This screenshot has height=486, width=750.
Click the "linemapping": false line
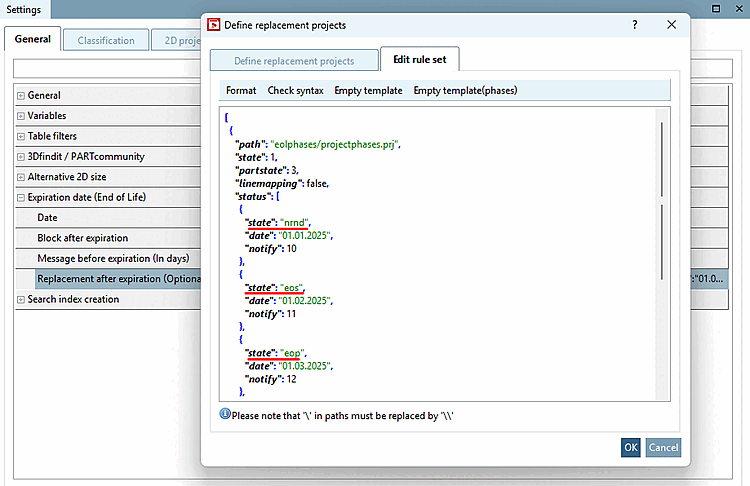pos(282,183)
